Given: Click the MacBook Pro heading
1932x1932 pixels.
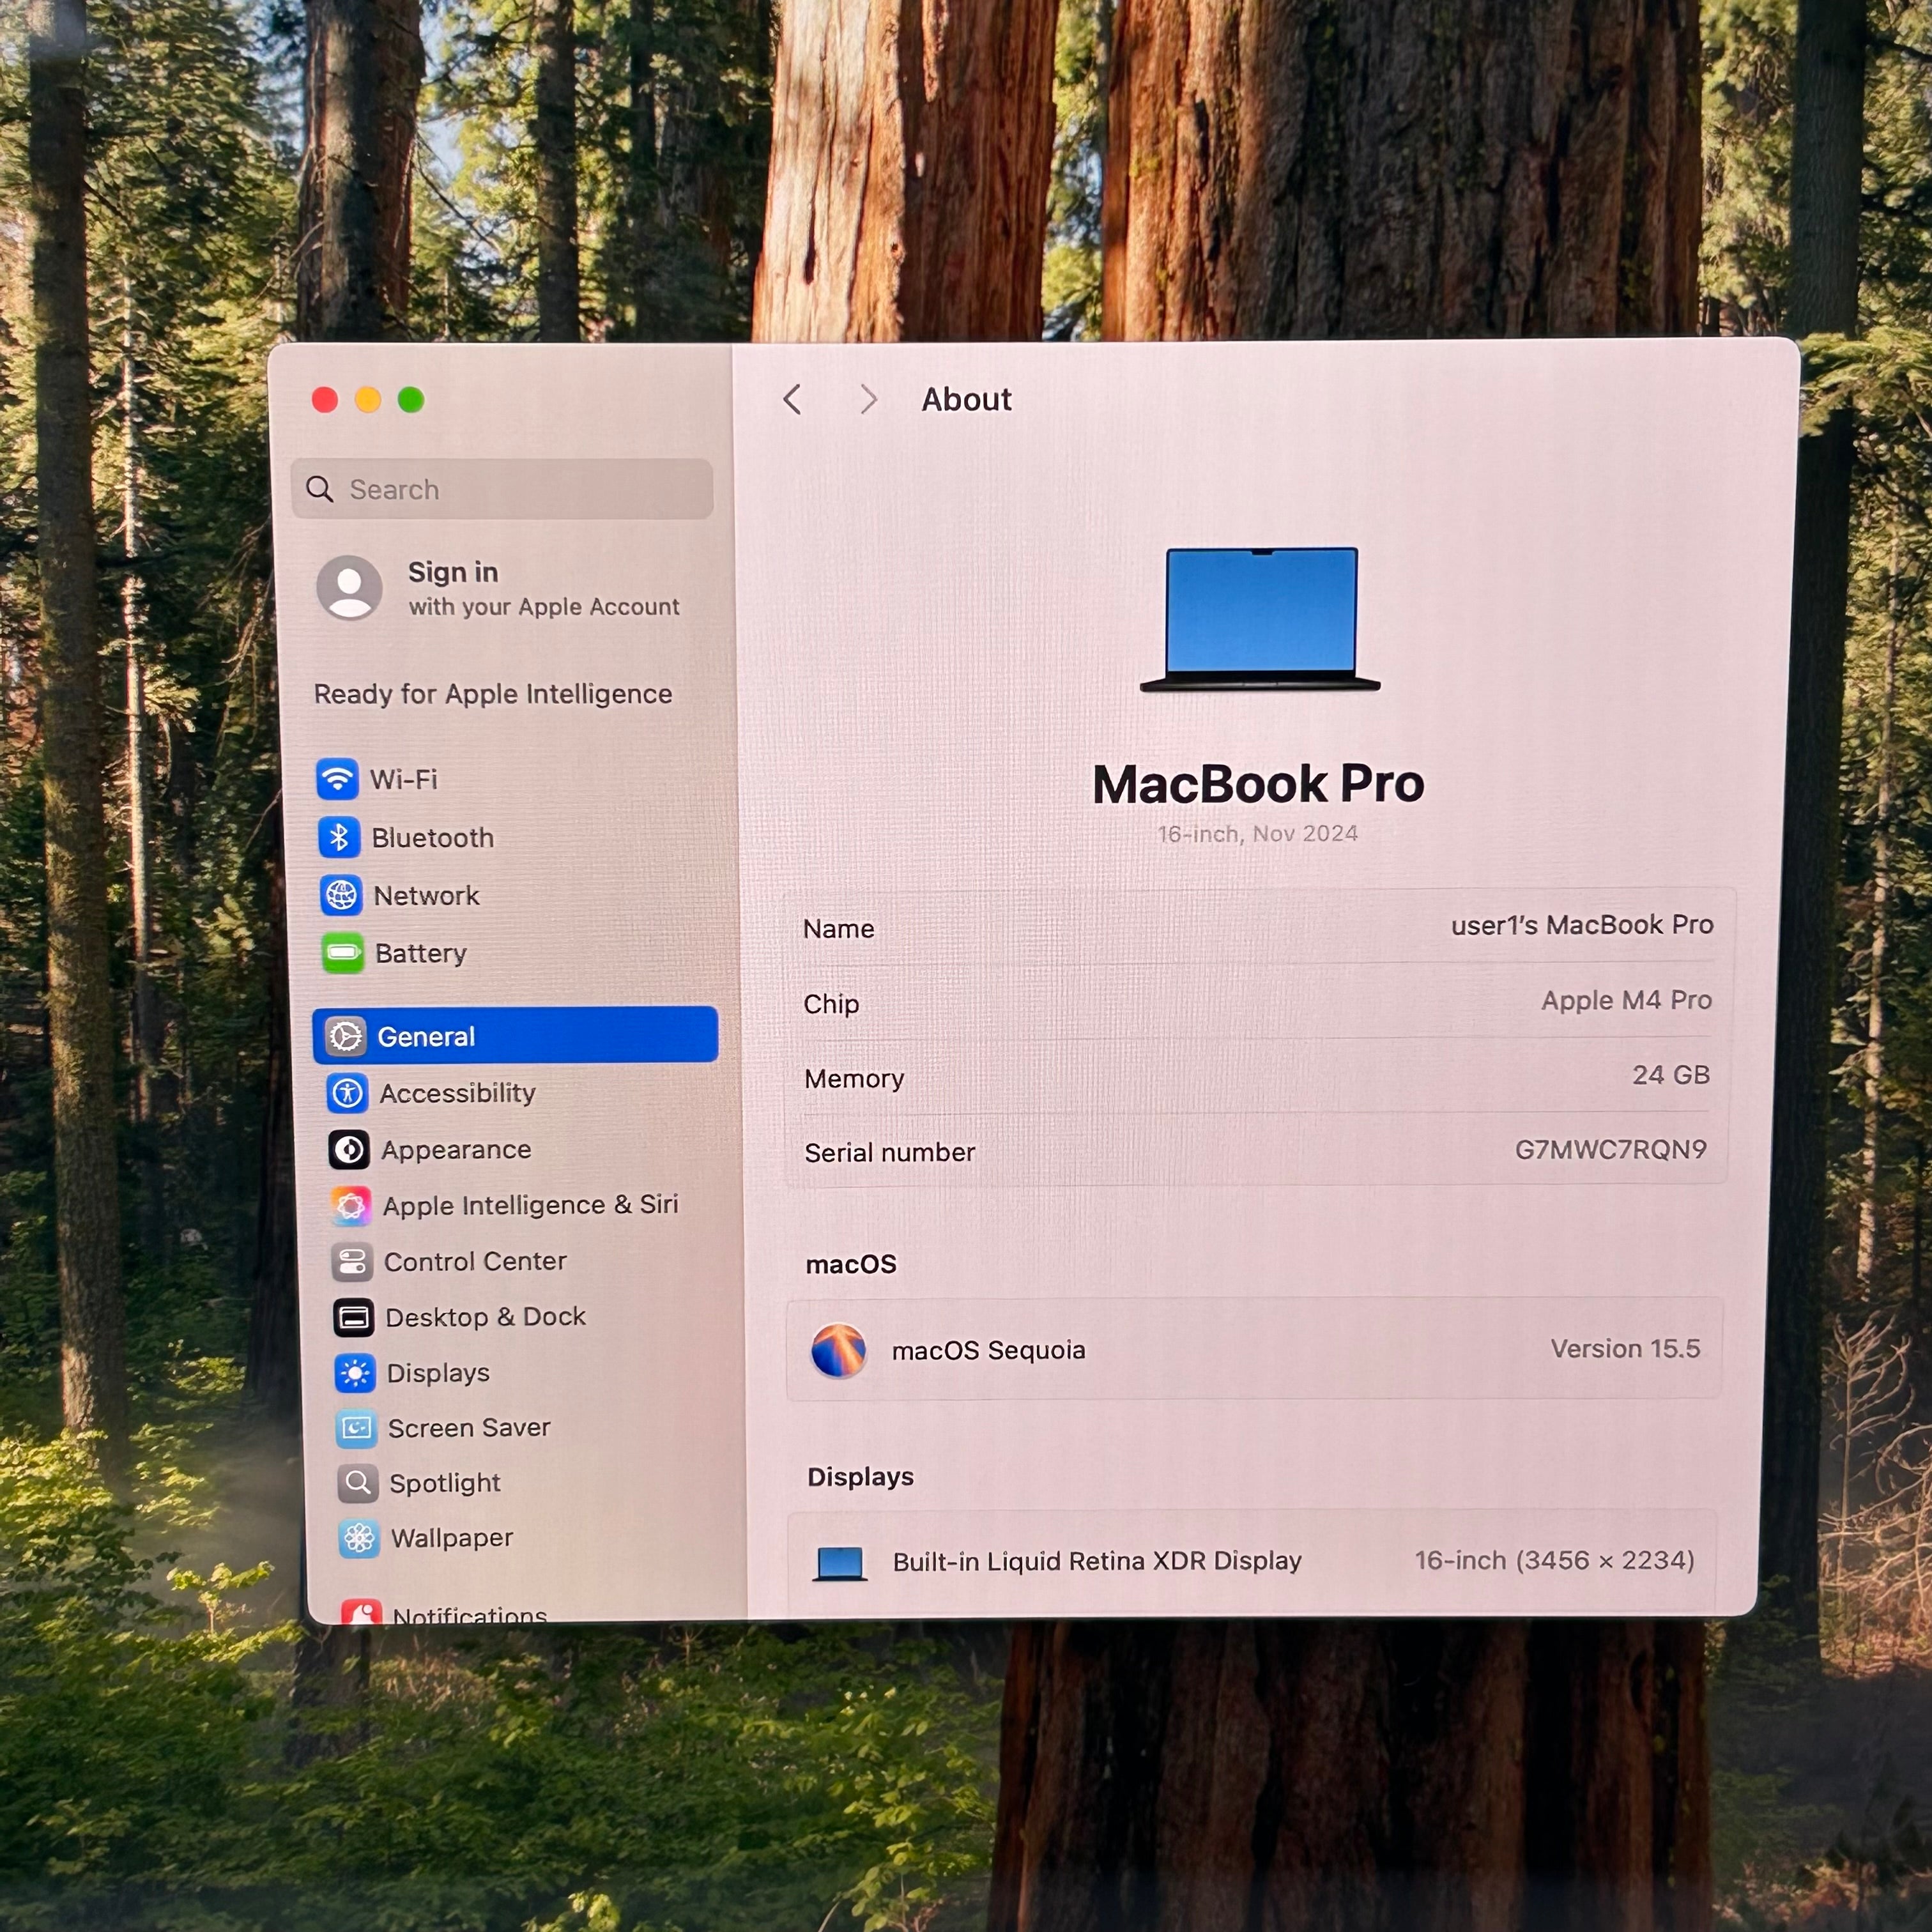Looking at the screenshot, I should click(x=1259, y=784).
